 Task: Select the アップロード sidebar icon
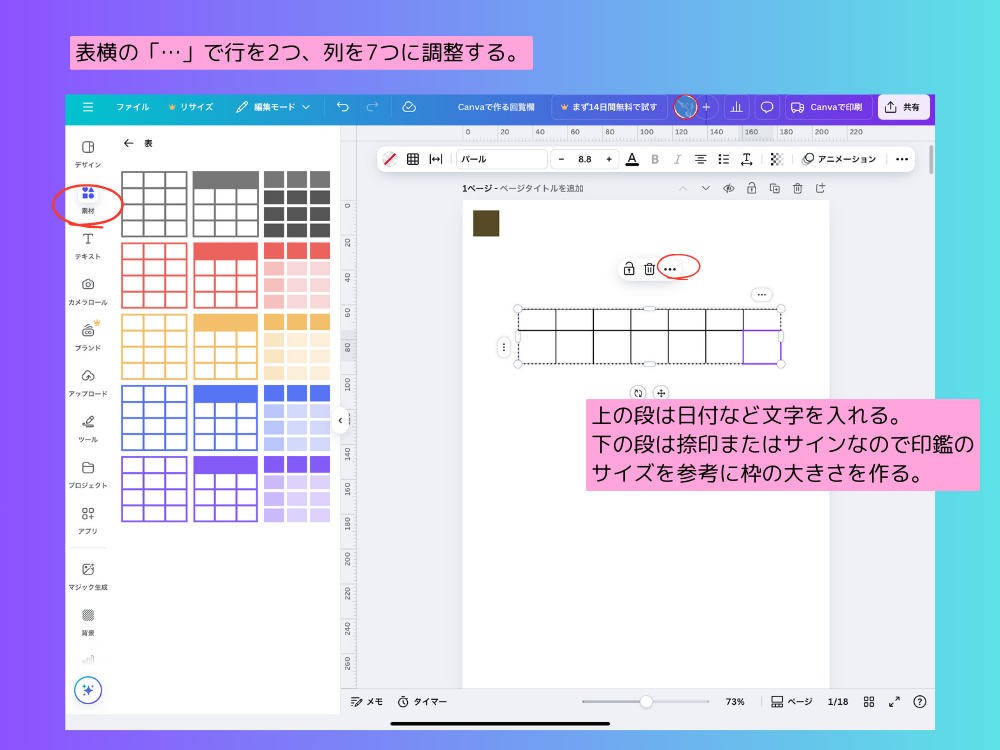click(x=88, y=372)
